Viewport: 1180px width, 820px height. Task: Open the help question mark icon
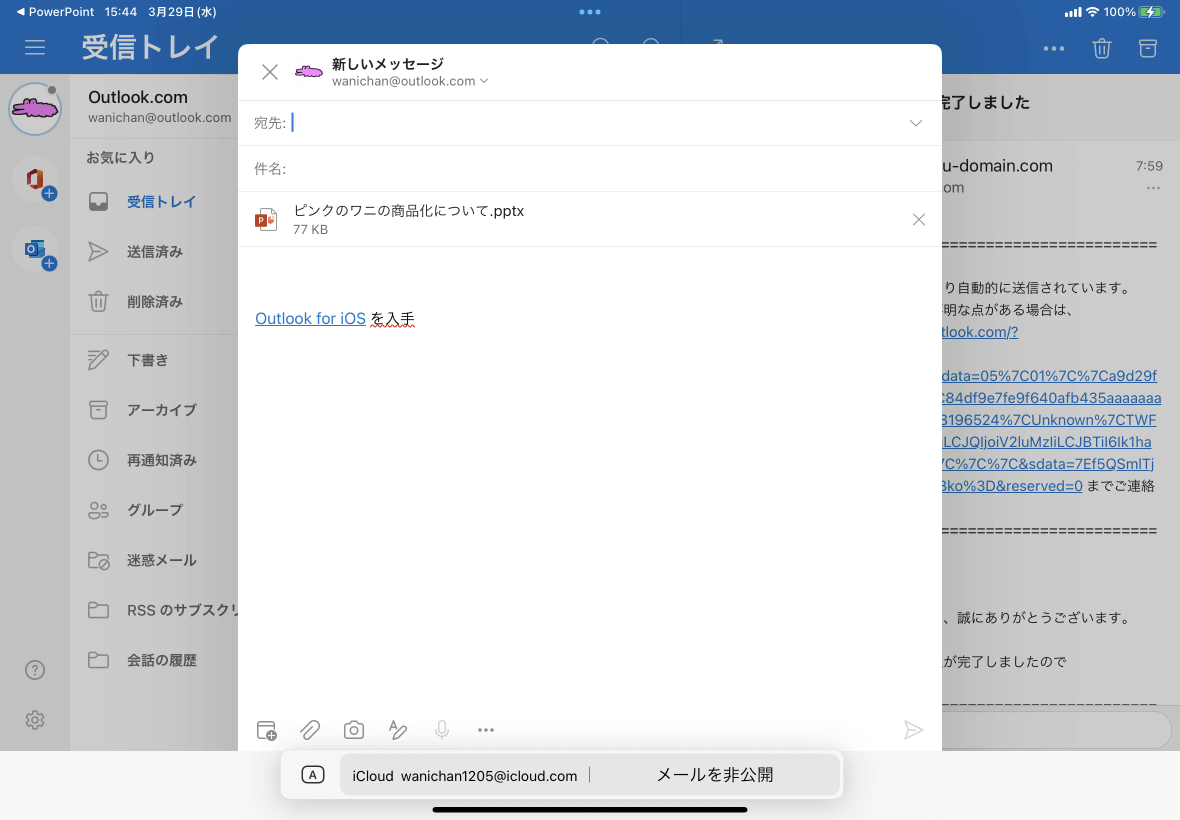coord(35,670)
